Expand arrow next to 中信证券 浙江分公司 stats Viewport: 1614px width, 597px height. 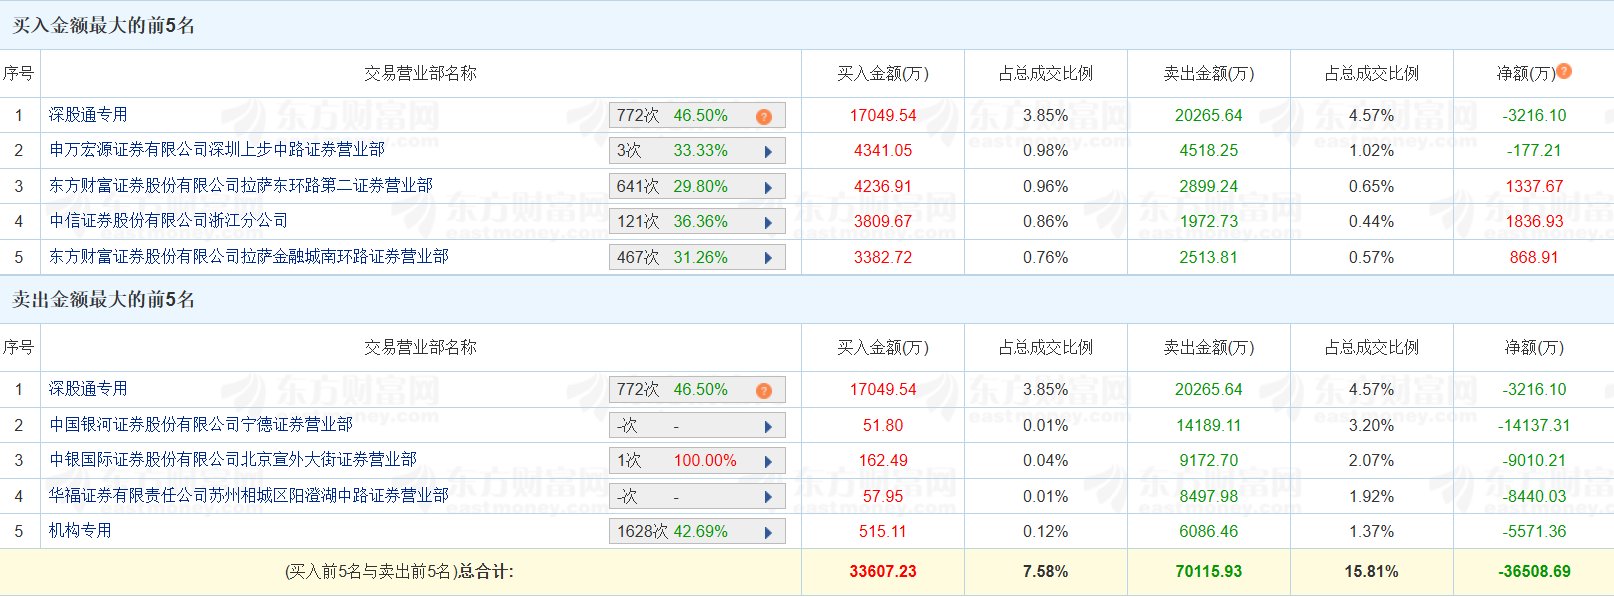click(x=768, y=222)
